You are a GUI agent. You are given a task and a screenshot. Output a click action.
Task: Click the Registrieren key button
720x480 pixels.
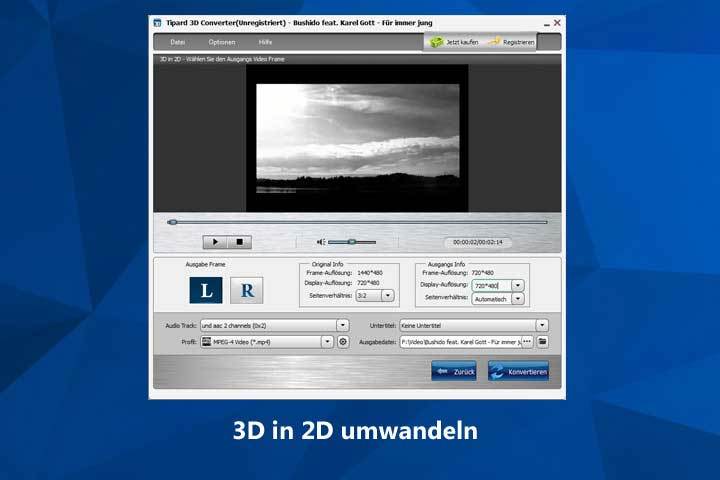pos(511,42)
